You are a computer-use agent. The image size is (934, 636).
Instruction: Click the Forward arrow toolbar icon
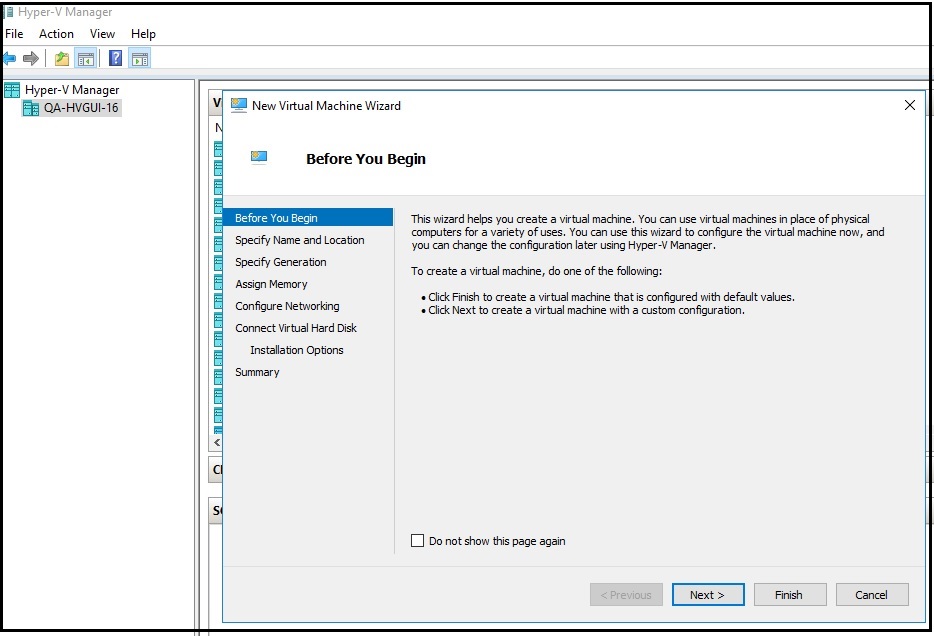click(31, 59)
